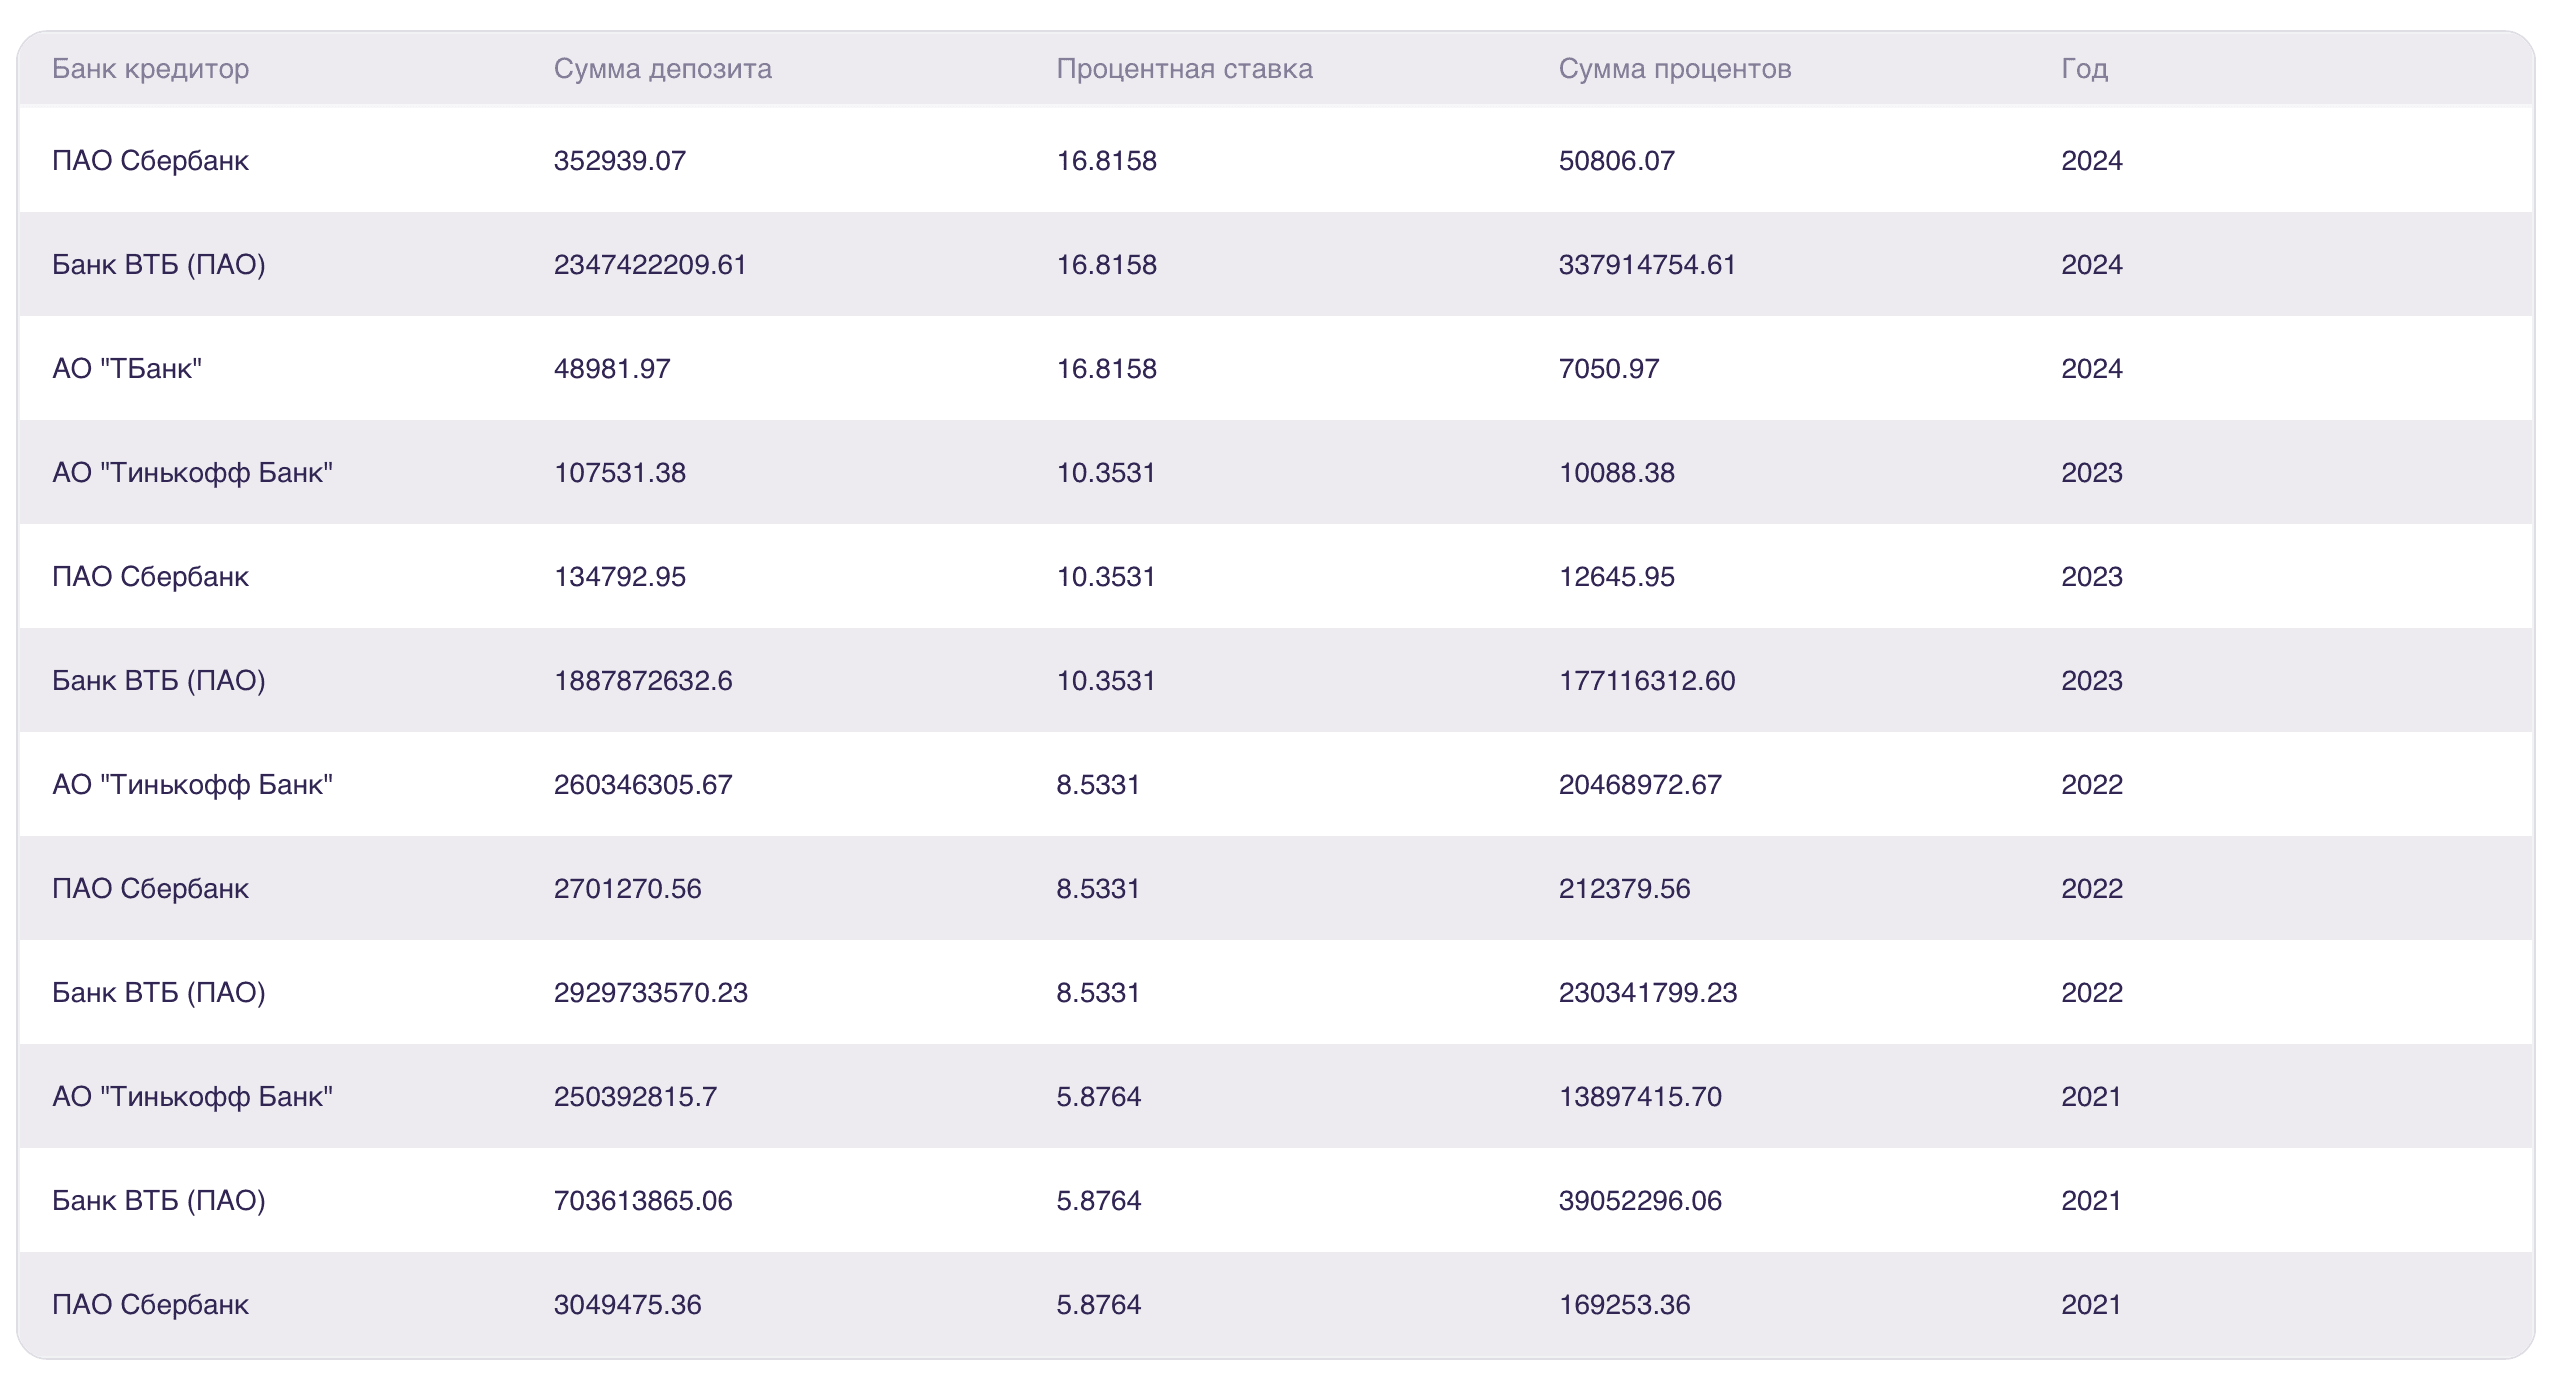
Task: Click interest amount 337914754.61
Action: [x=1647, y=265]
